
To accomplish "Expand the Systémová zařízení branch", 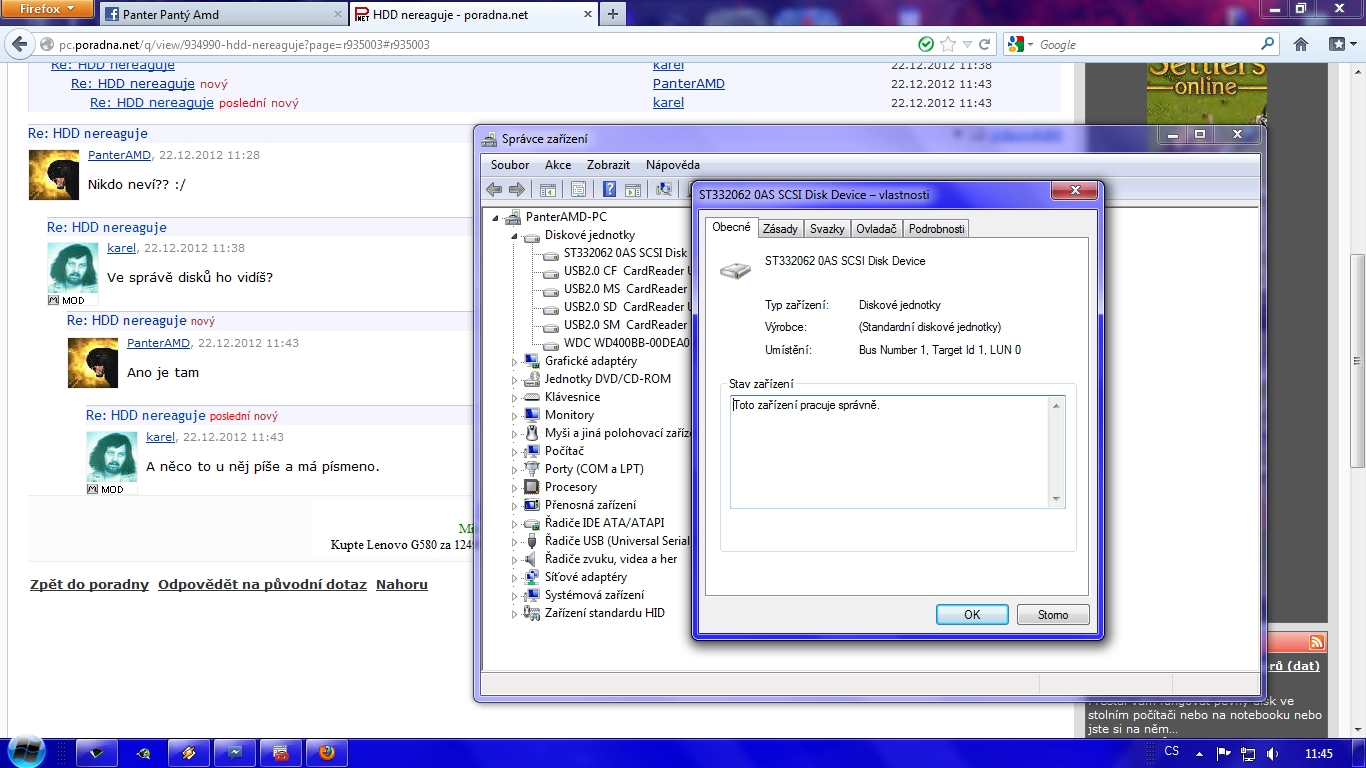I will [515, 595].
